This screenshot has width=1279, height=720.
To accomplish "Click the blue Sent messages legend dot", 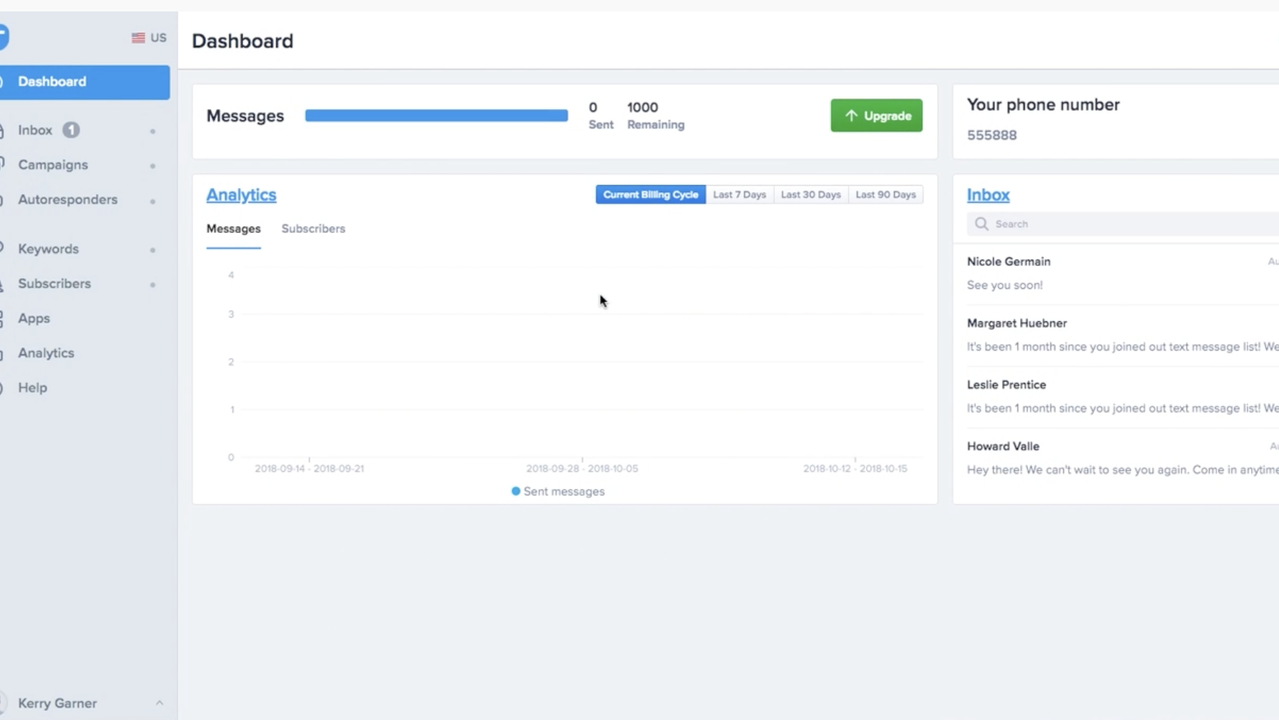I will tap(516, 491).
